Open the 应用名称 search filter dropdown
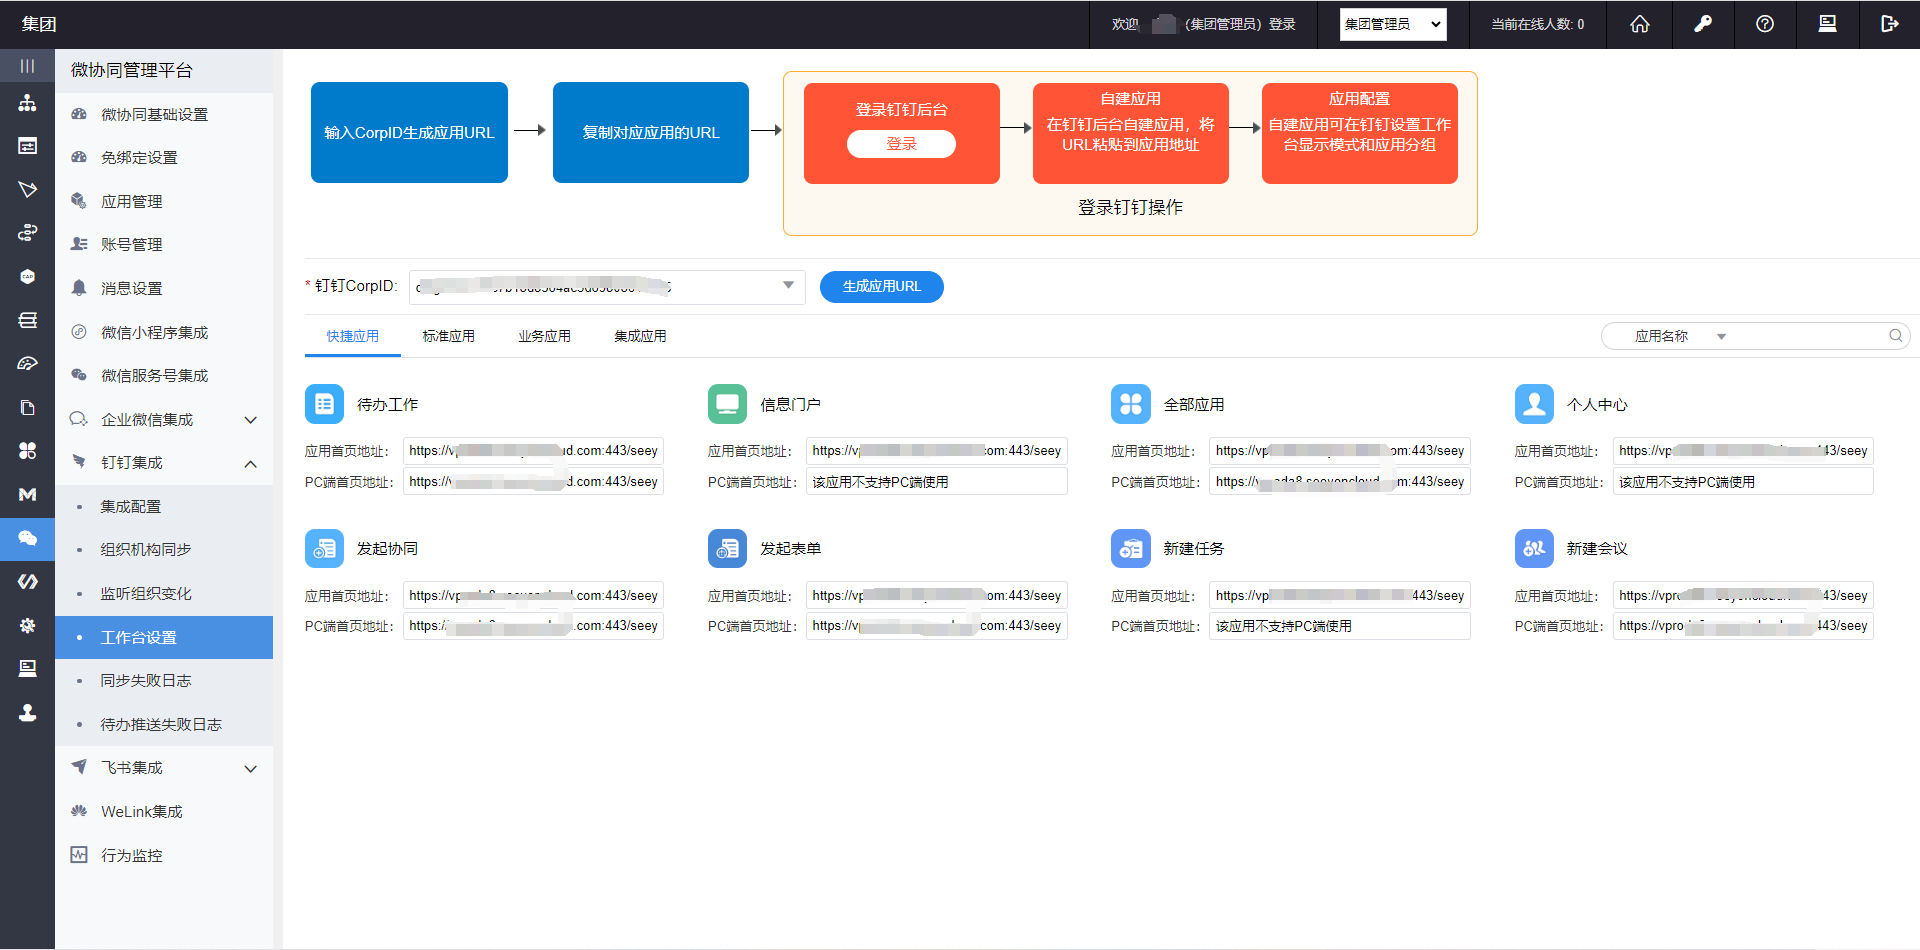Viewport: 1920px width, 950px height. [x=1680, y=337]
